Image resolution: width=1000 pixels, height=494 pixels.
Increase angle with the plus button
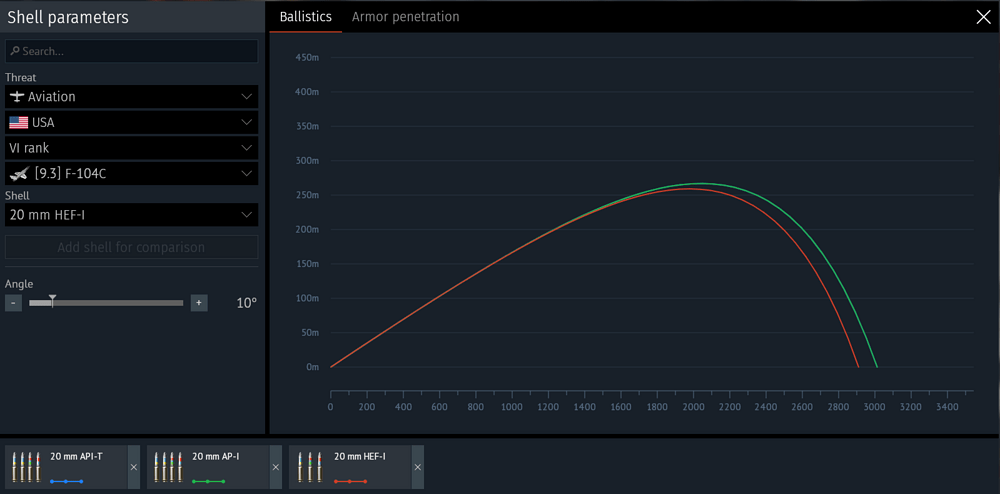pos(199,303)
